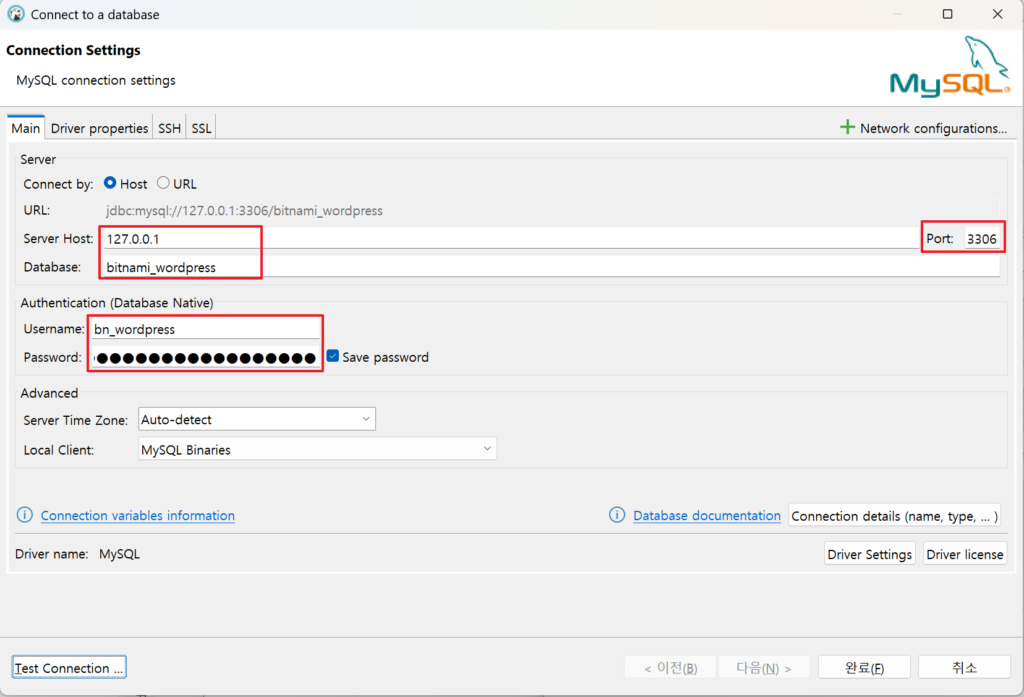
Task: Open Connection variables information link
Action: click(x=138, y=515)
